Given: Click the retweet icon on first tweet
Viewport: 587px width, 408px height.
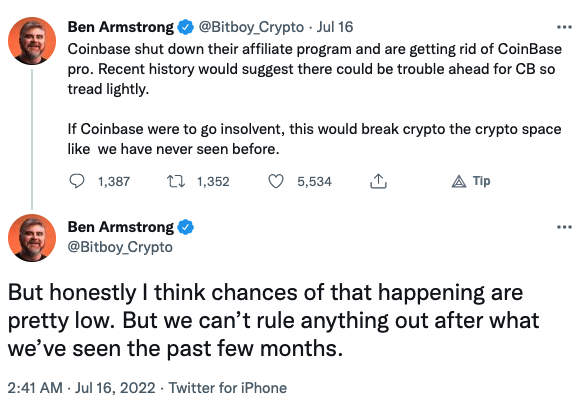Looking at the screenshot, I should tap(176, 182).
